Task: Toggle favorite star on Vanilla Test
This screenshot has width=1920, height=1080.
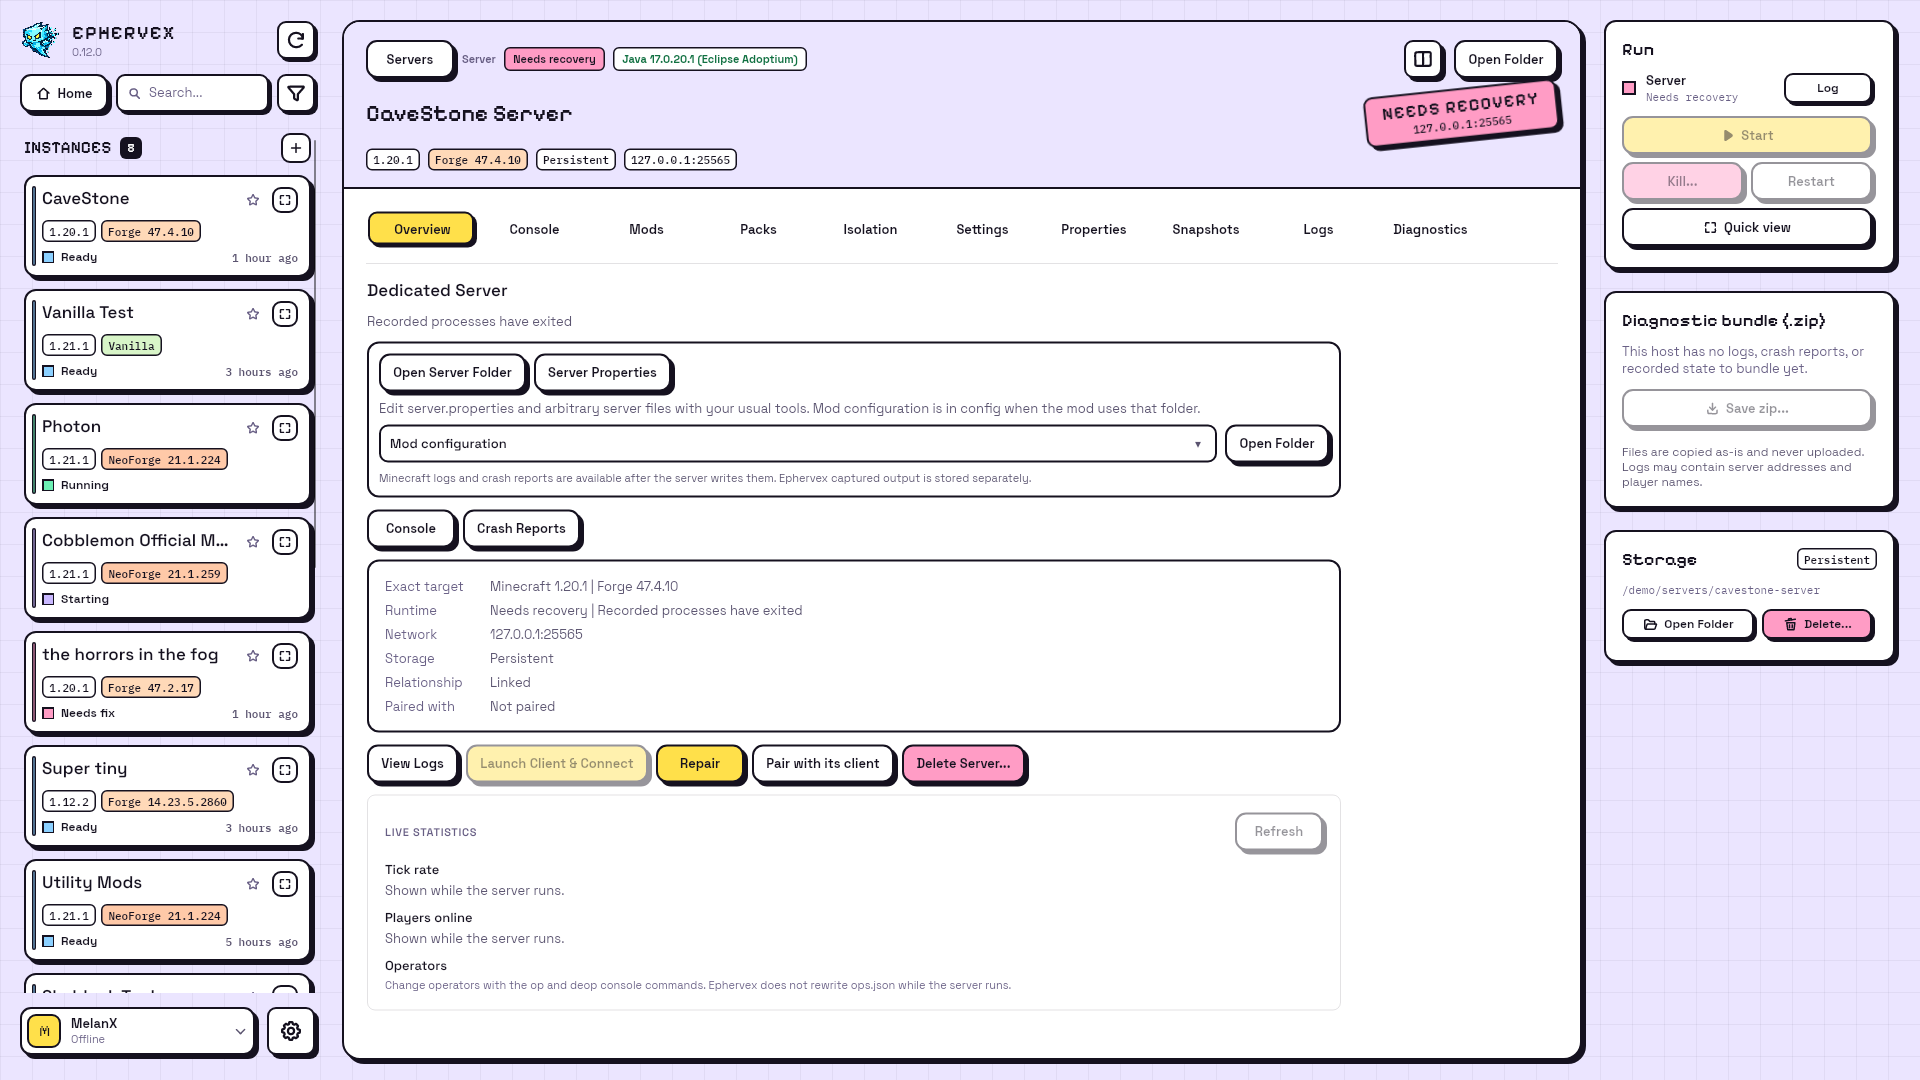Action: coord(253,314)
